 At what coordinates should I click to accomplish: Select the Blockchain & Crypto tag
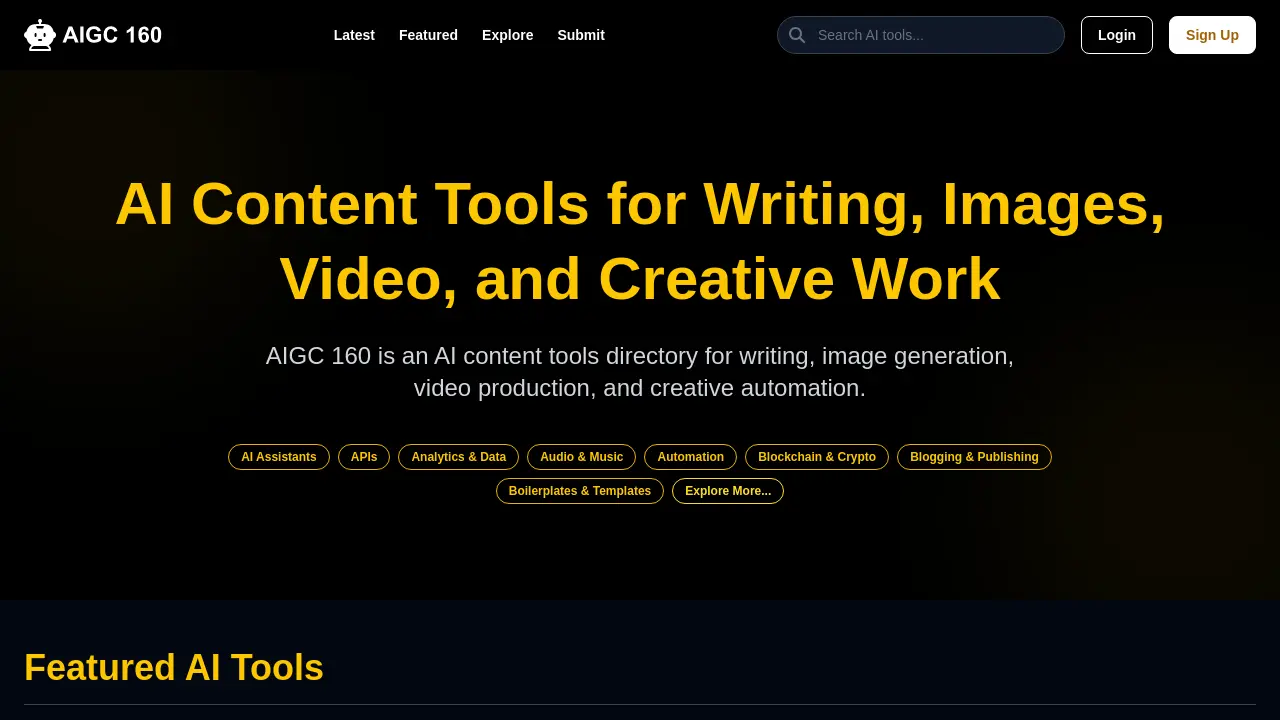[817, 457]
